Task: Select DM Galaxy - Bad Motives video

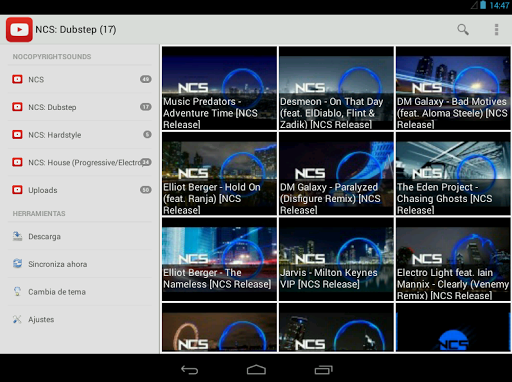Action: (x=453, y=88)
